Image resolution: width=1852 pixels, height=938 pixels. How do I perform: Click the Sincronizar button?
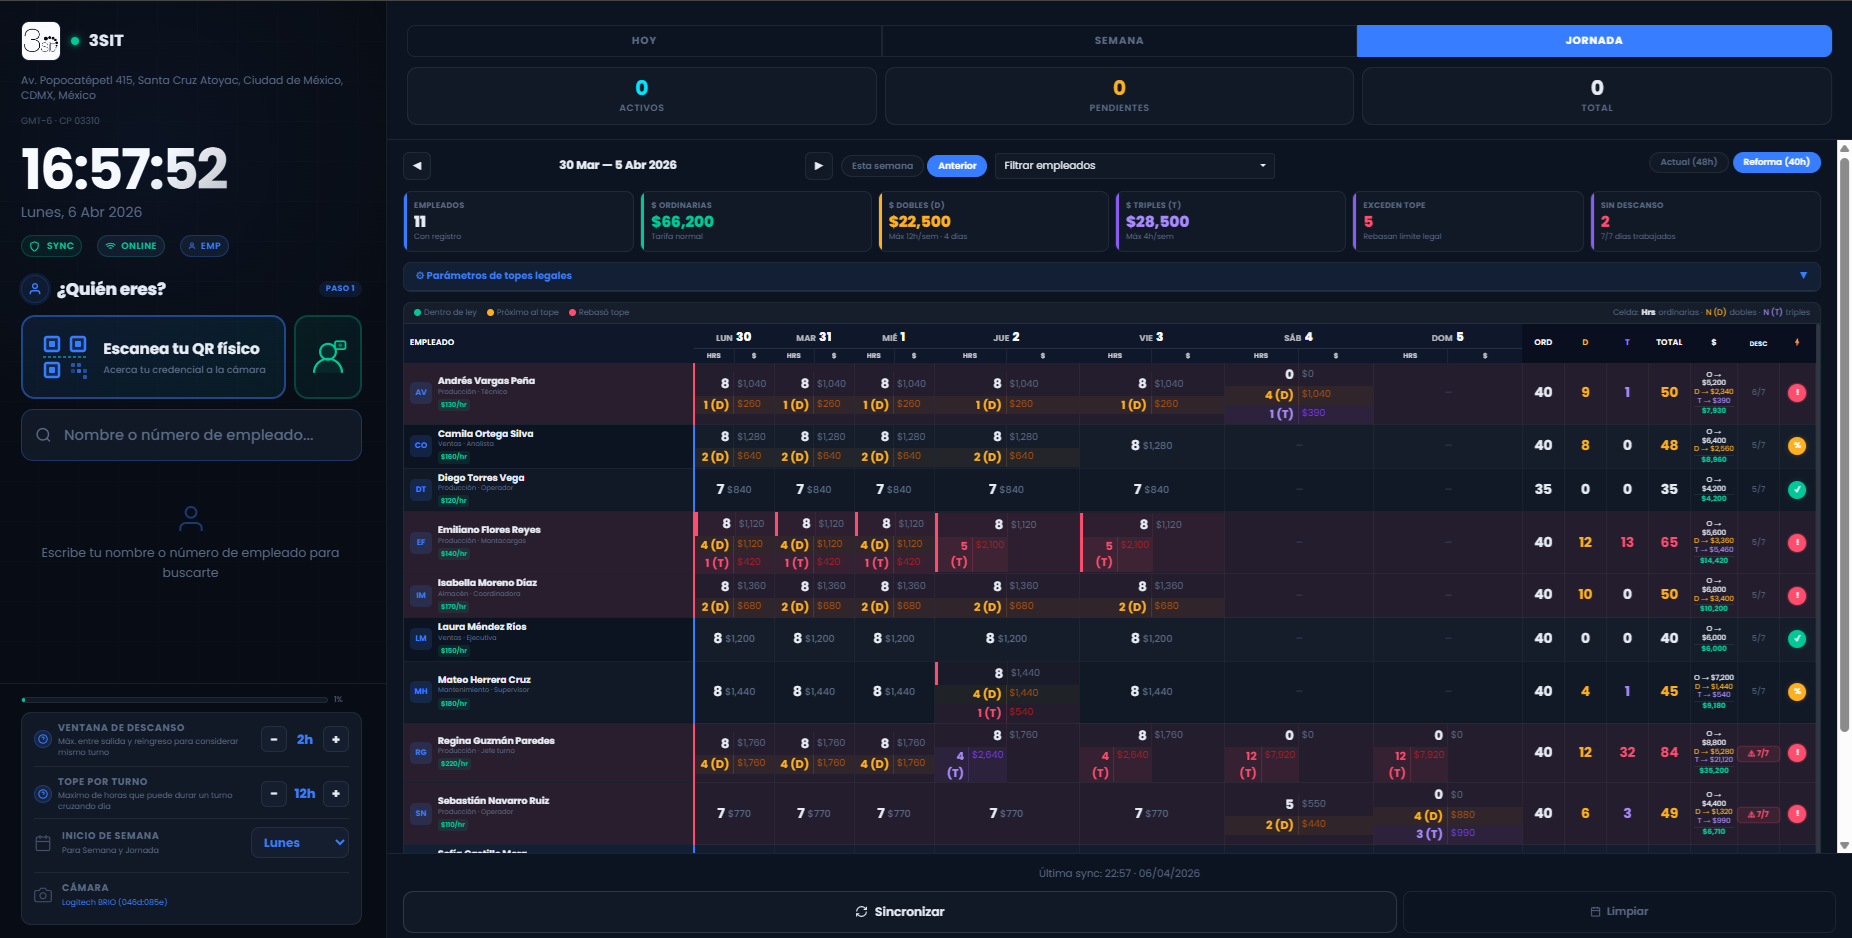[899, 912]
